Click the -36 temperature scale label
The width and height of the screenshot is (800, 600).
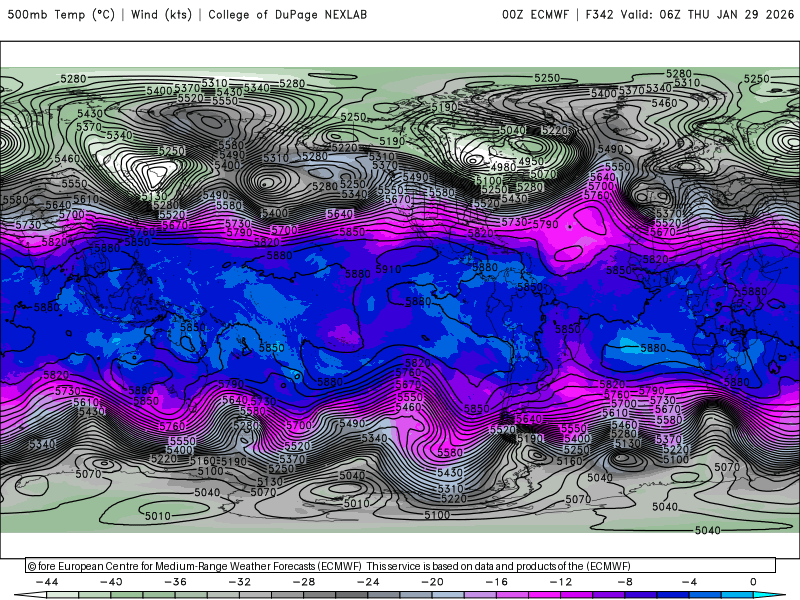[175, 582]
